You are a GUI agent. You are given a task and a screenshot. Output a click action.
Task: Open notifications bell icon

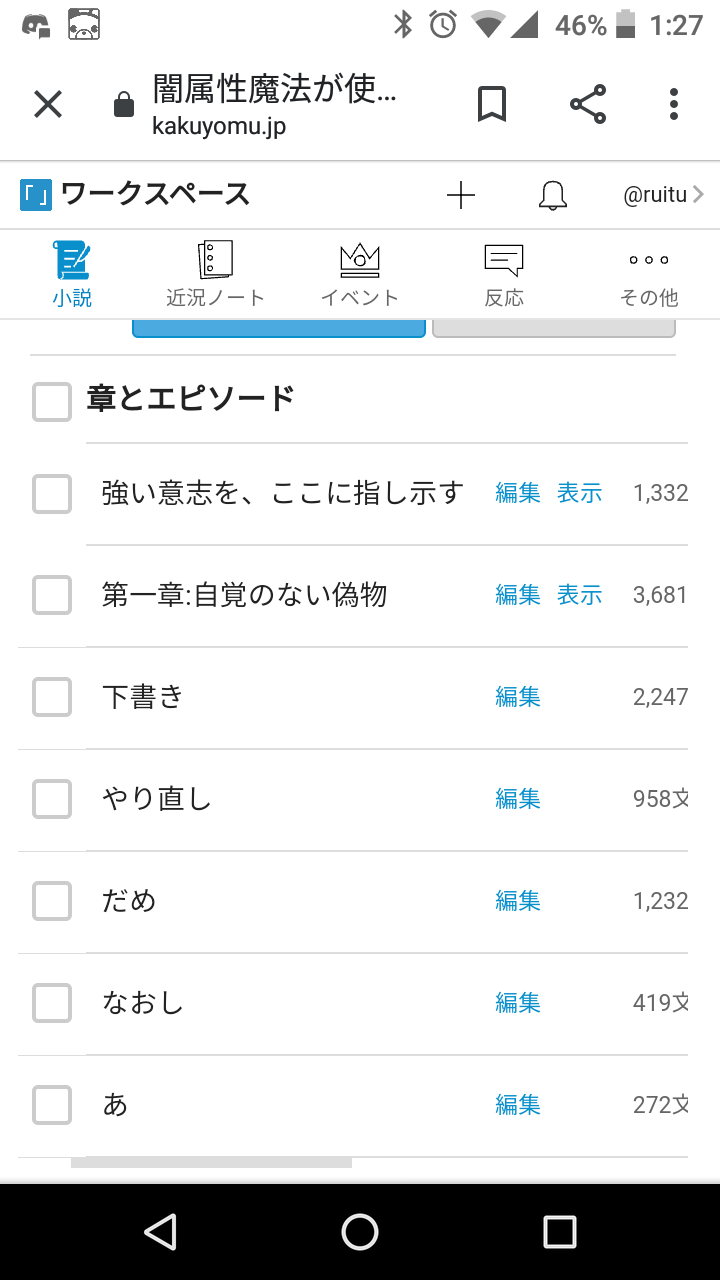pos(552,195)
